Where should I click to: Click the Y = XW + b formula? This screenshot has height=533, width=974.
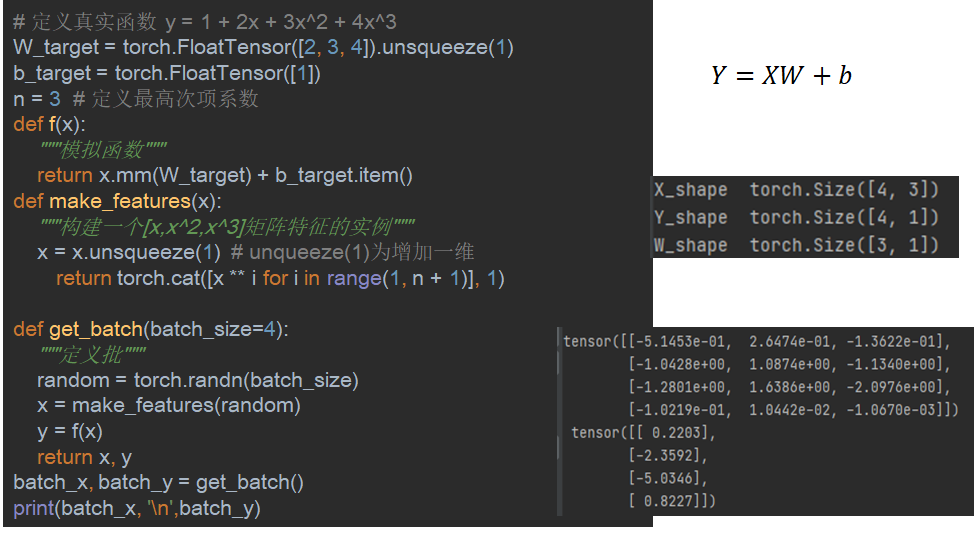point(781,76)
